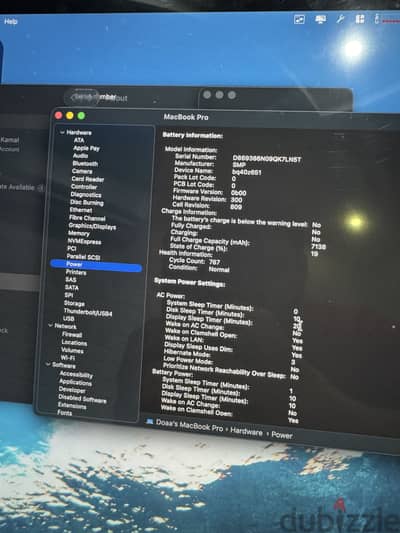The width and height of the screenshot is (400, 533).
Task: Select USB in the sidebar
Action: coord(68,319)
